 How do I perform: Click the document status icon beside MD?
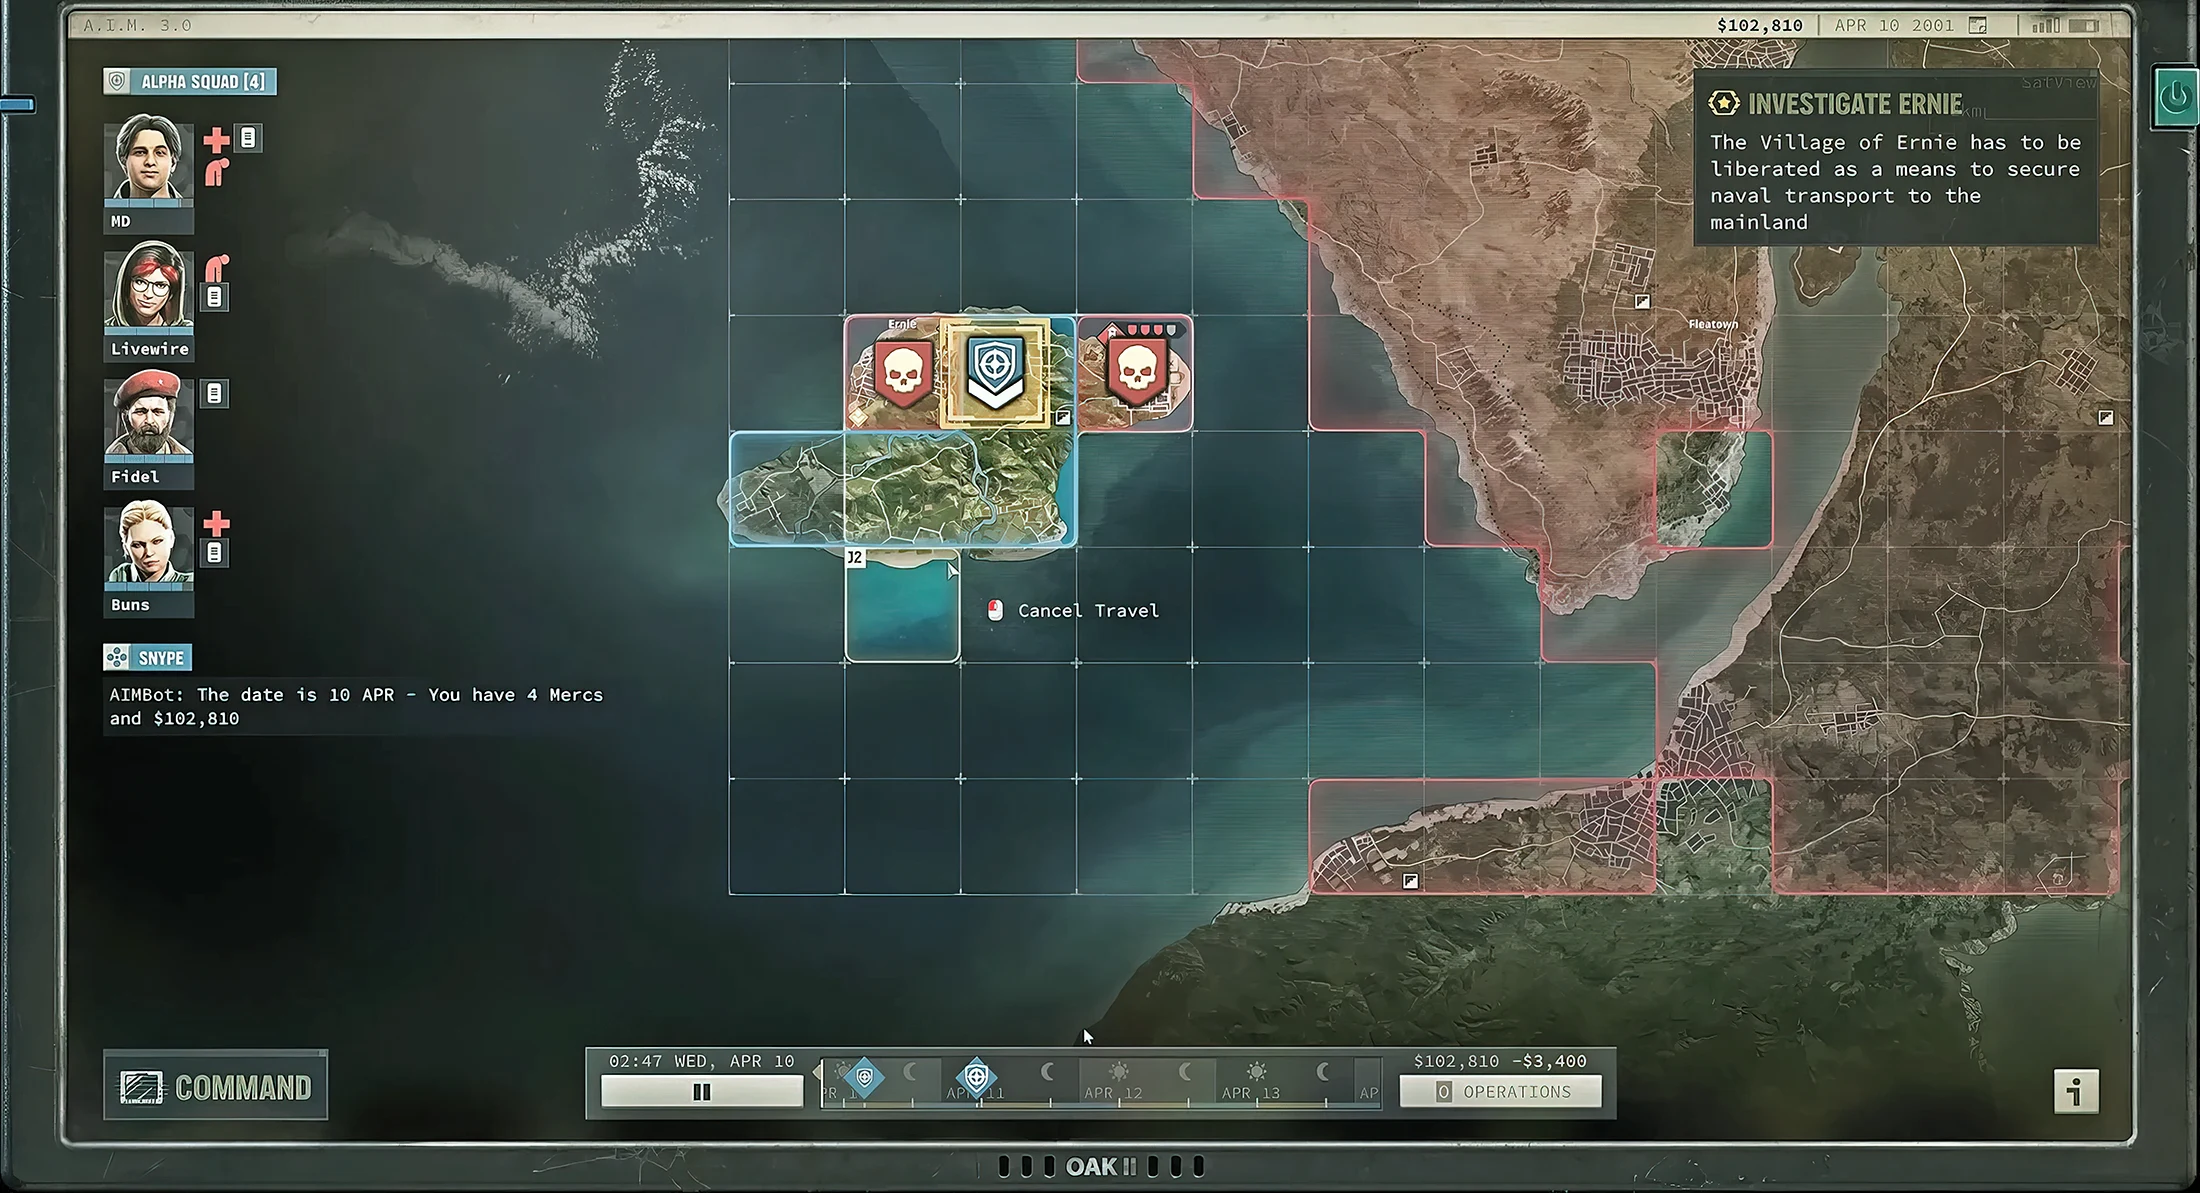tap(248, 138)
